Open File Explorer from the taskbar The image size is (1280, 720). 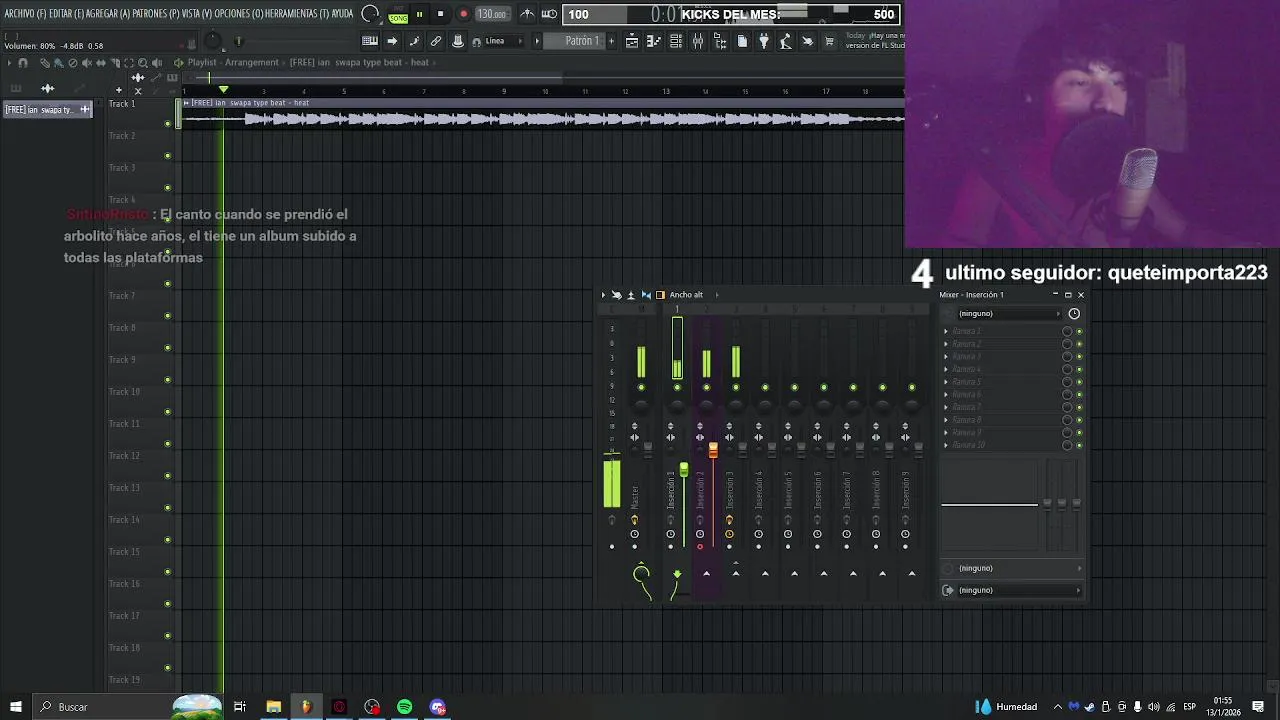273,707
